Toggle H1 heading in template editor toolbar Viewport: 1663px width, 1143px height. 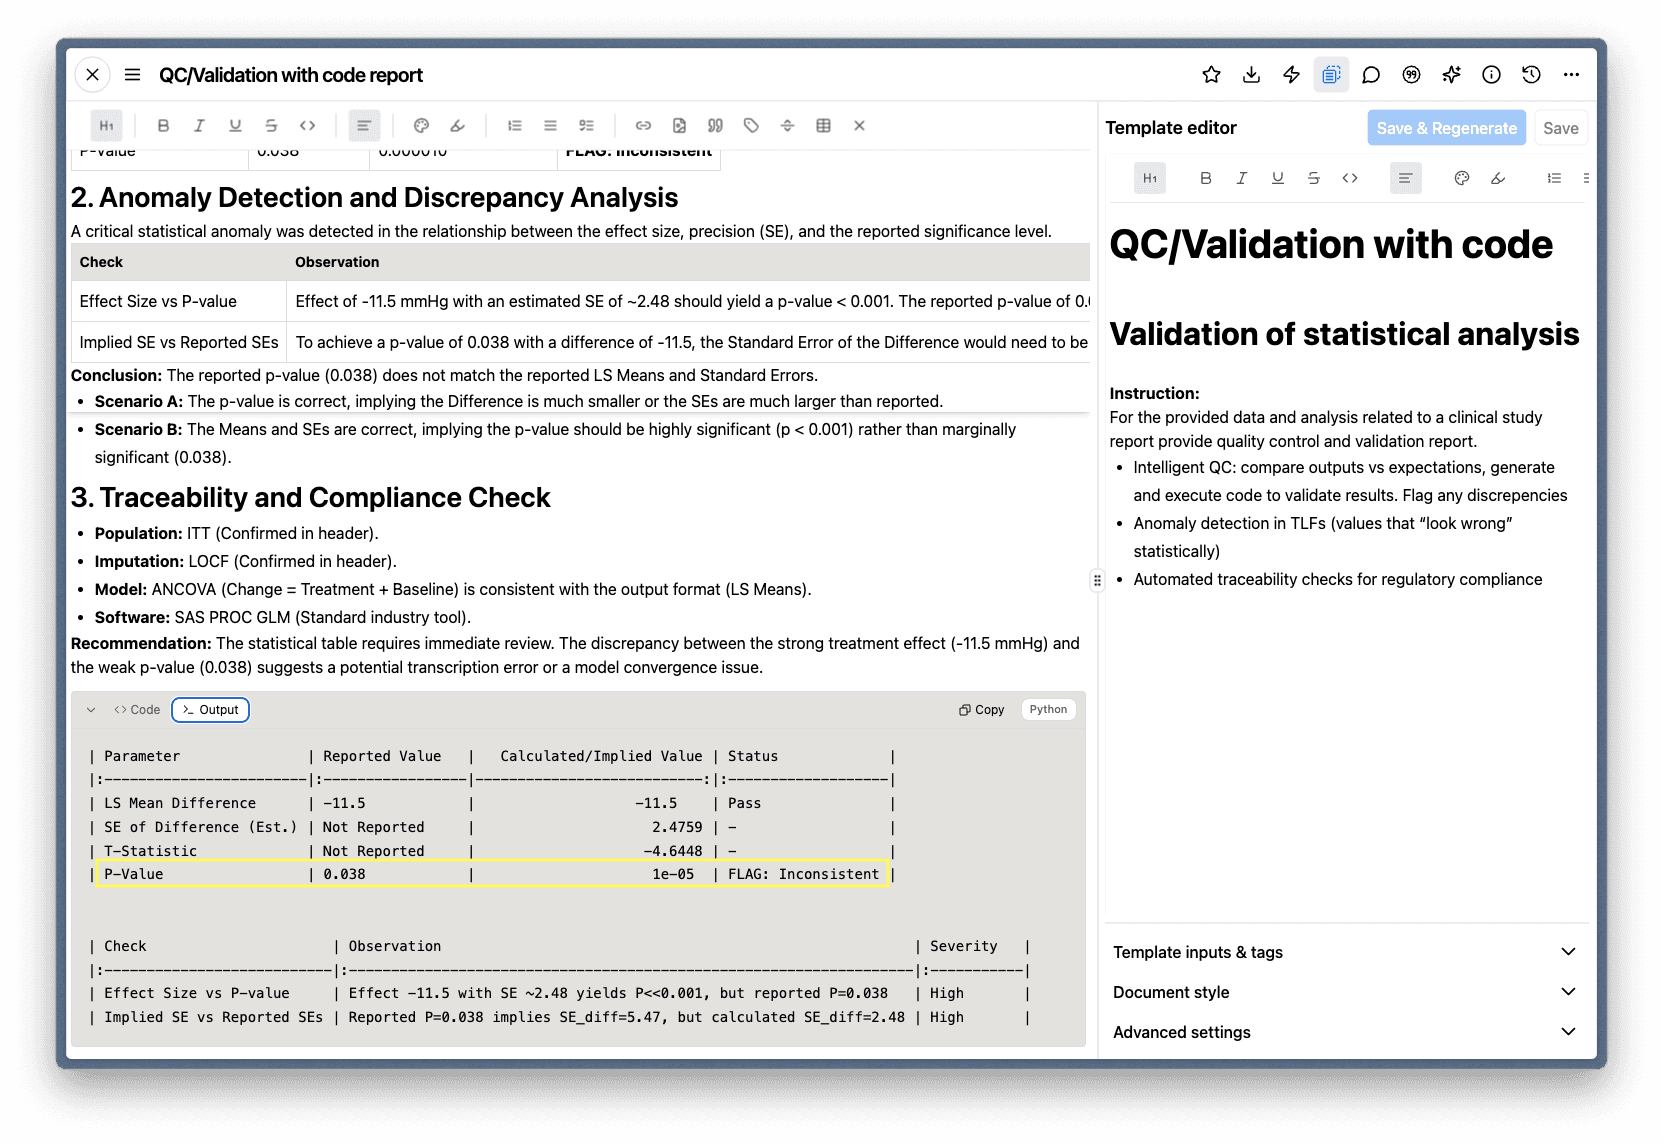click(x=1150, y=178)
